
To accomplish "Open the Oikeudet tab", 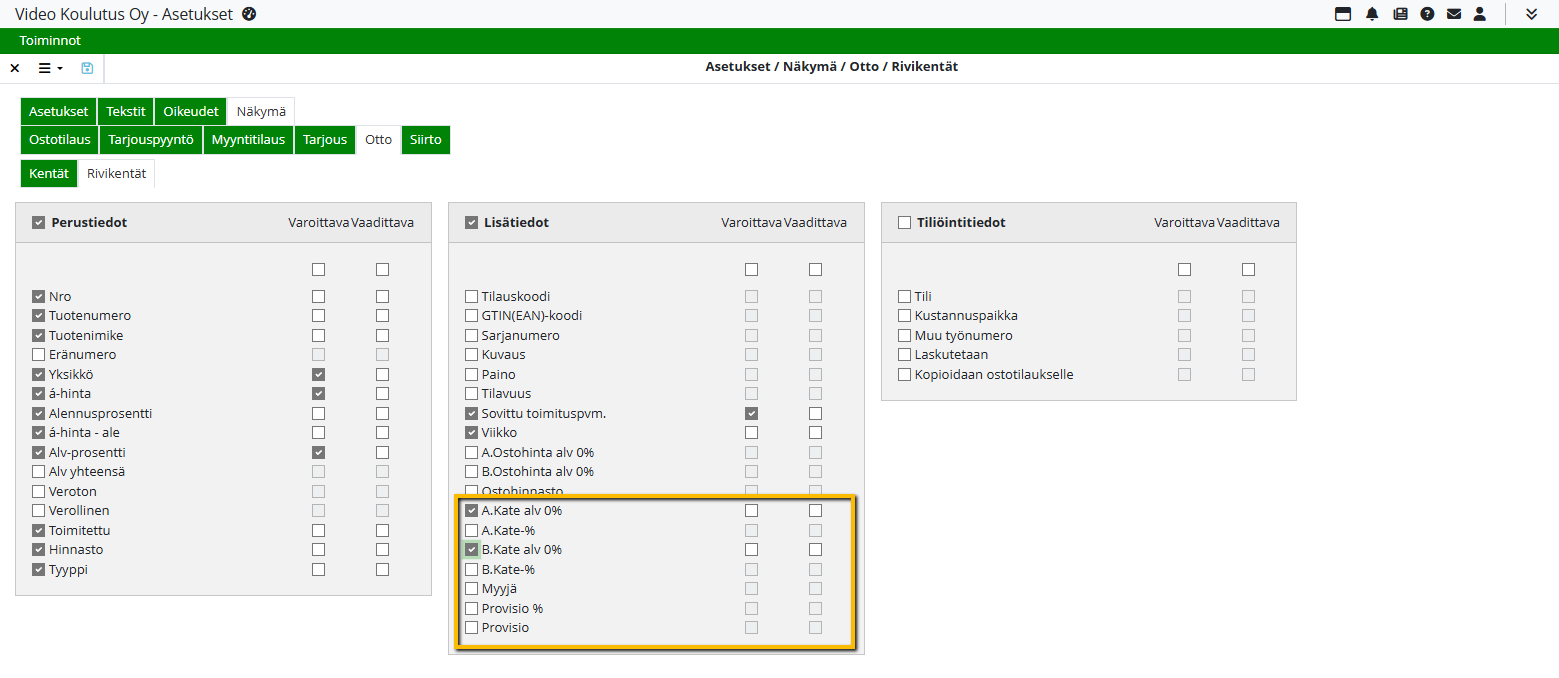I will pyautogui.click(x=190, y=112).
